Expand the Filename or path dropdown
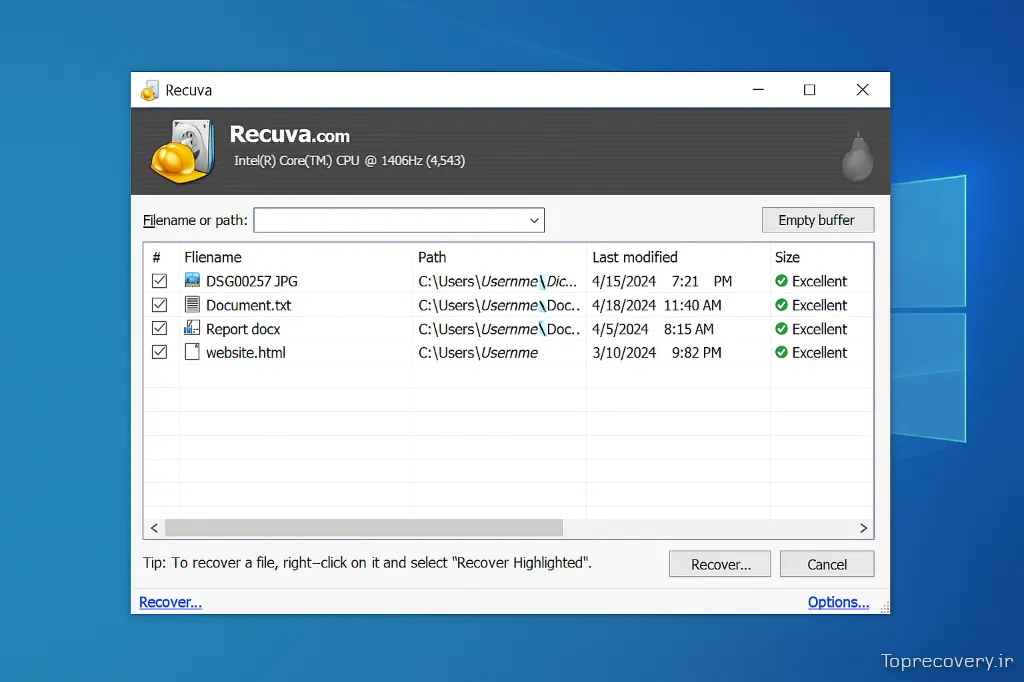 [x=534, y=220]
